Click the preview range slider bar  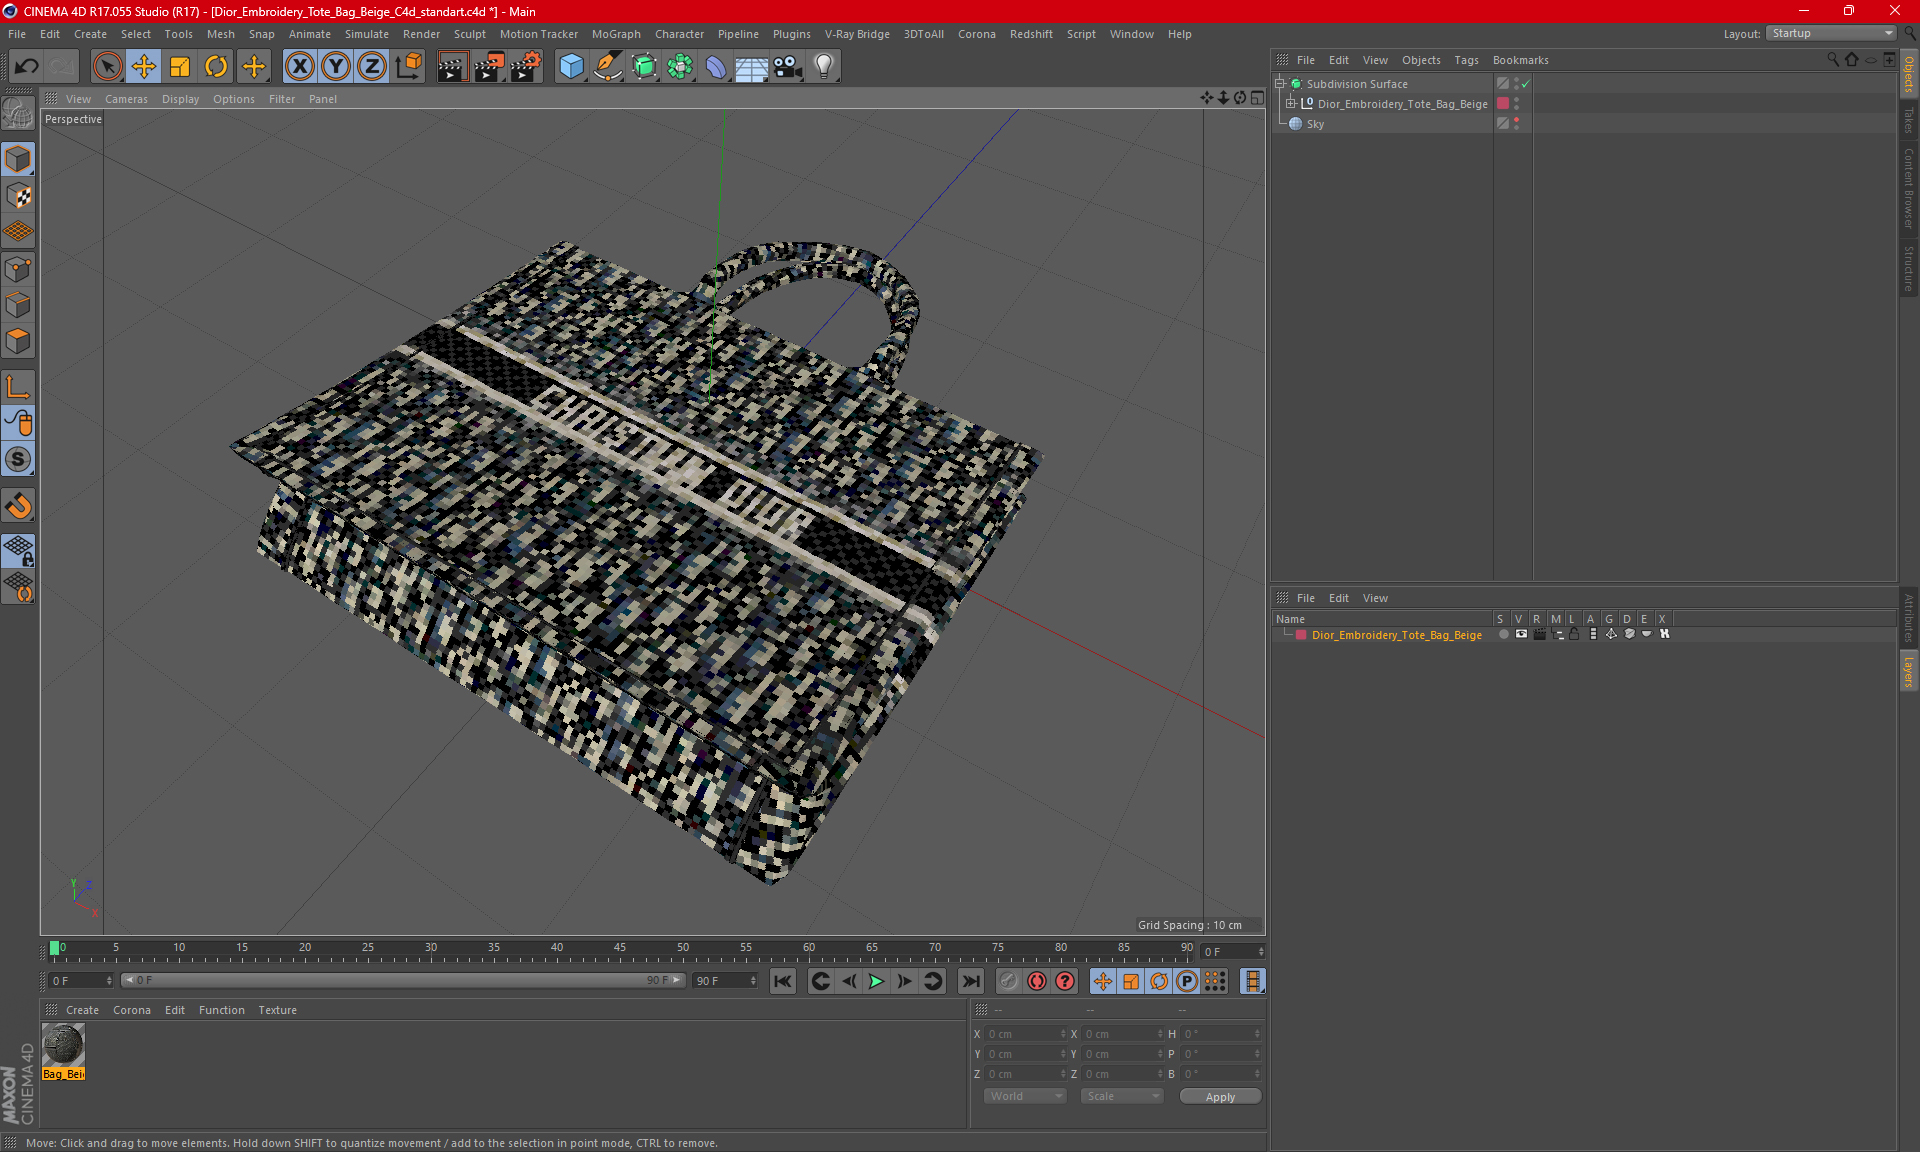(402, 980)
